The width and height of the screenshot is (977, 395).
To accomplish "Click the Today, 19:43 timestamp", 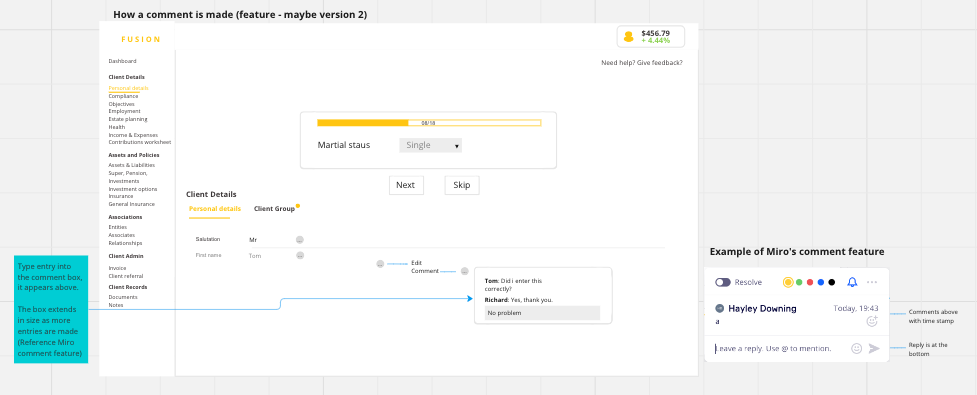I will coord(856,308).
